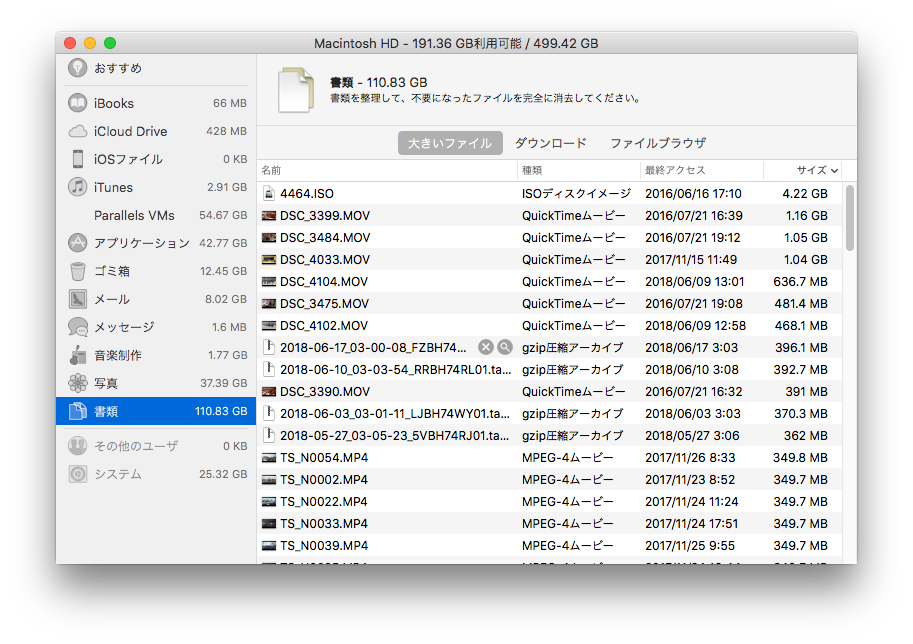Click the iOSファイル phone icon
Image resolution: width=913 pixels, height=644 pixels.
coord(77,159)
